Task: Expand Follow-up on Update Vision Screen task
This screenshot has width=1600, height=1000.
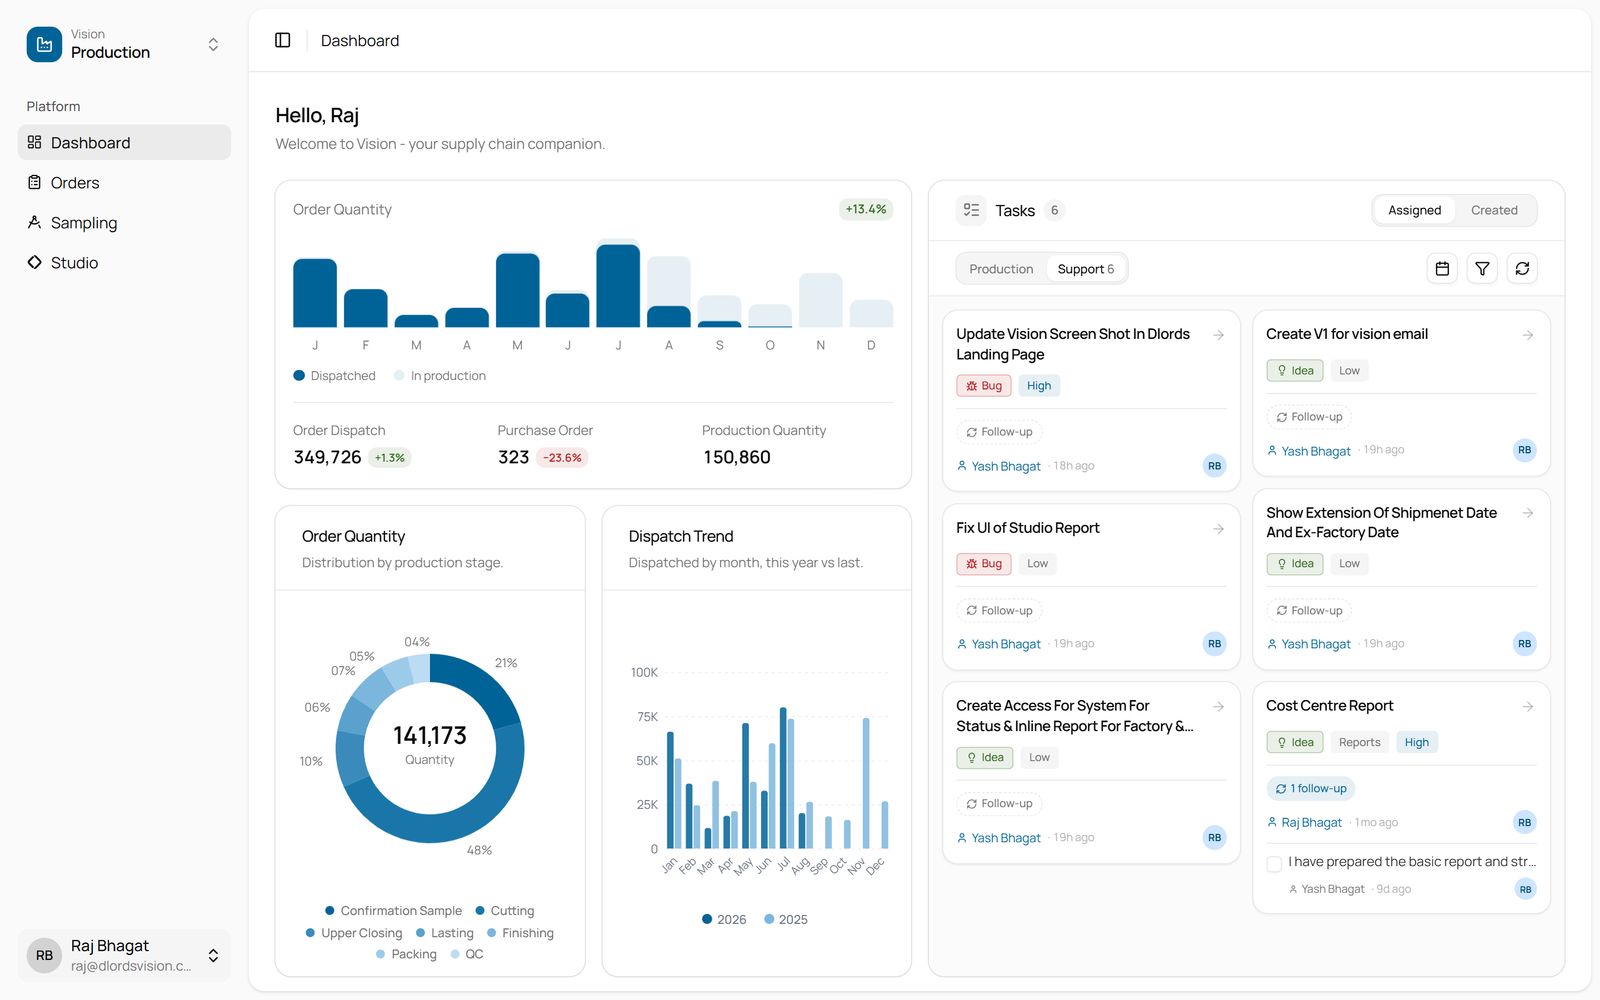Action: click(x=999, y=432)
